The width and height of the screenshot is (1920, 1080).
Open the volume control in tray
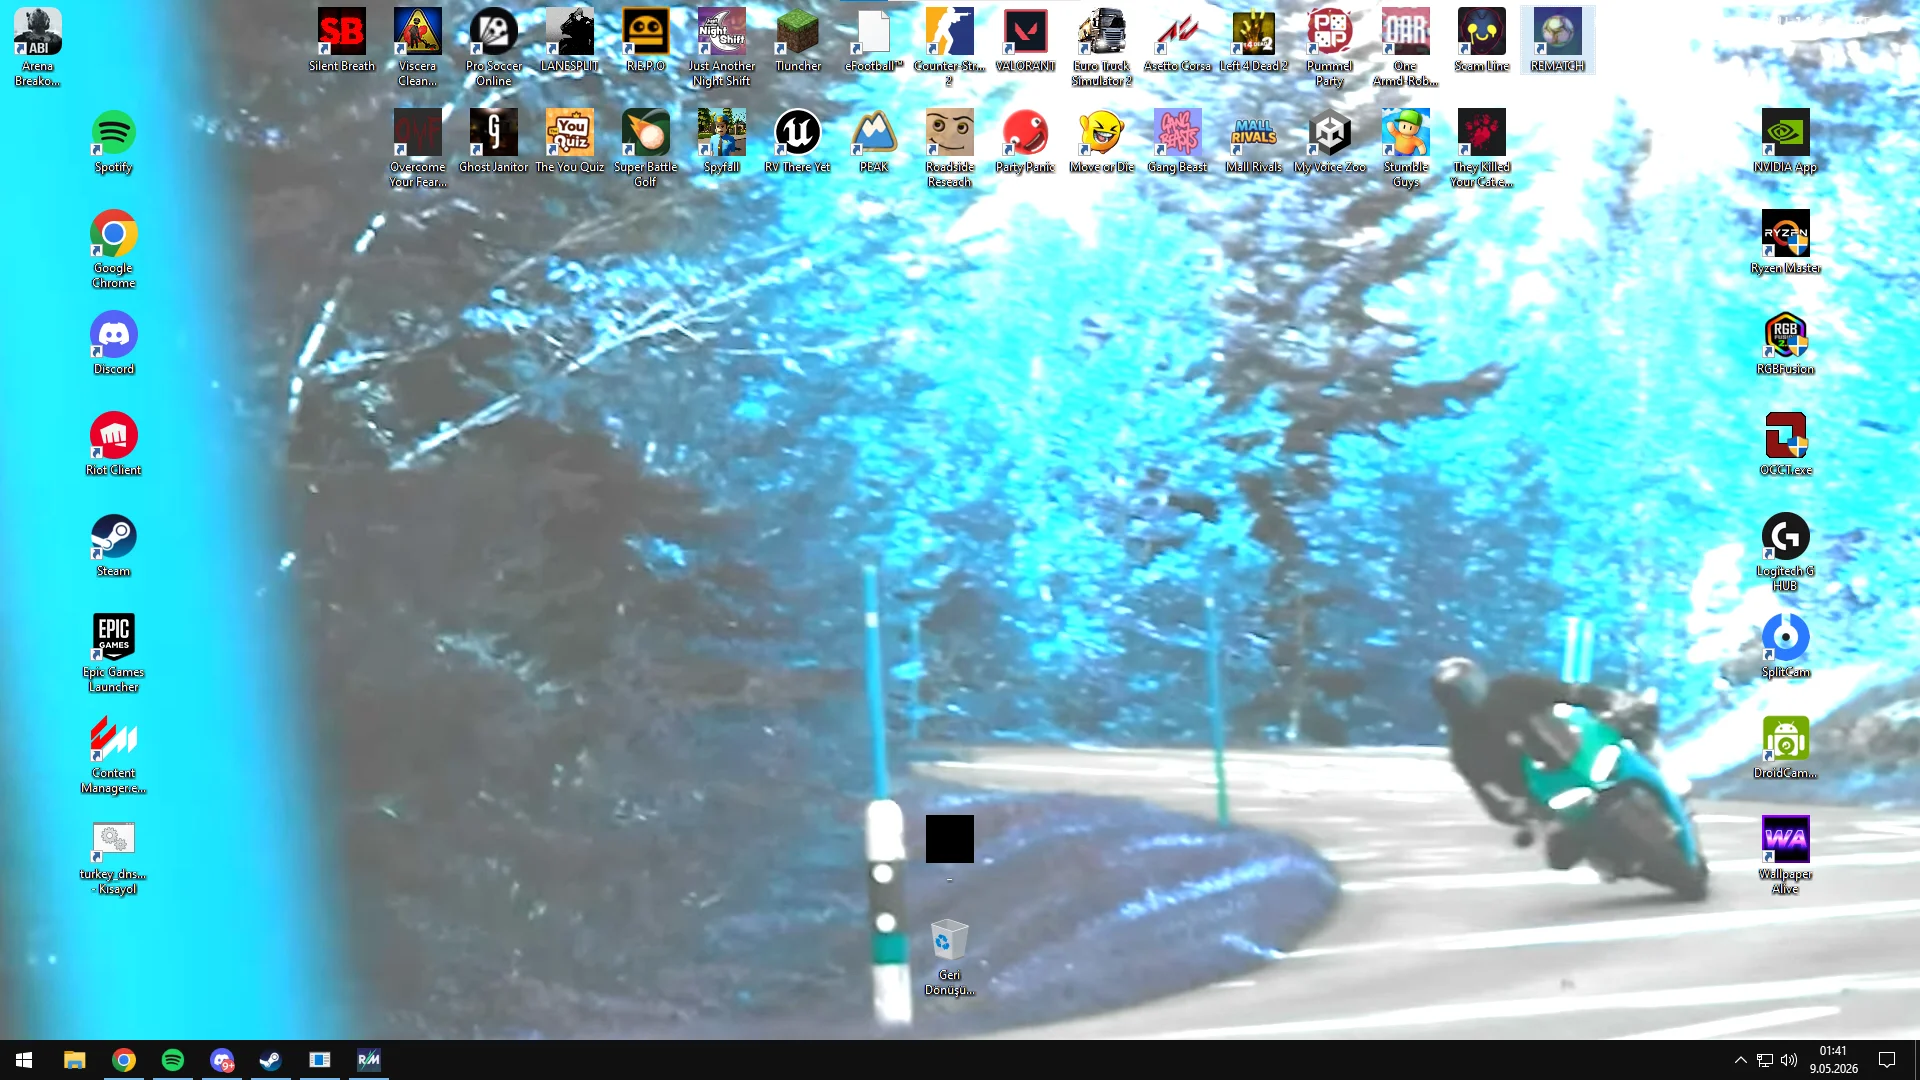[x=1789, y=1060]
